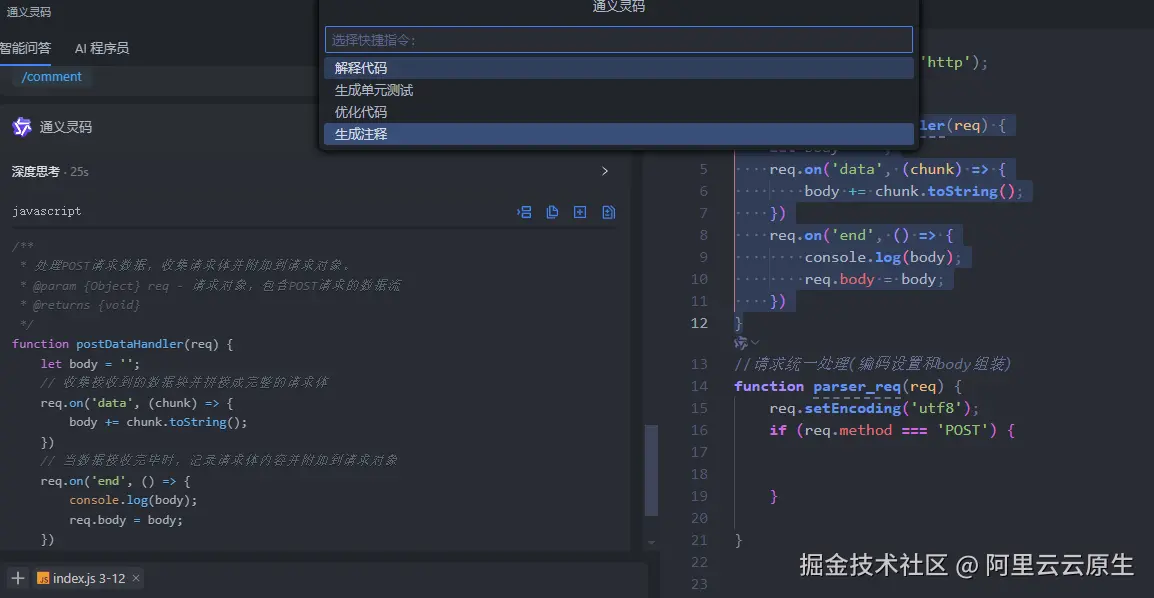
Task: Click 'body += chunk.toString();' in editor
Action: click(914, 191)
